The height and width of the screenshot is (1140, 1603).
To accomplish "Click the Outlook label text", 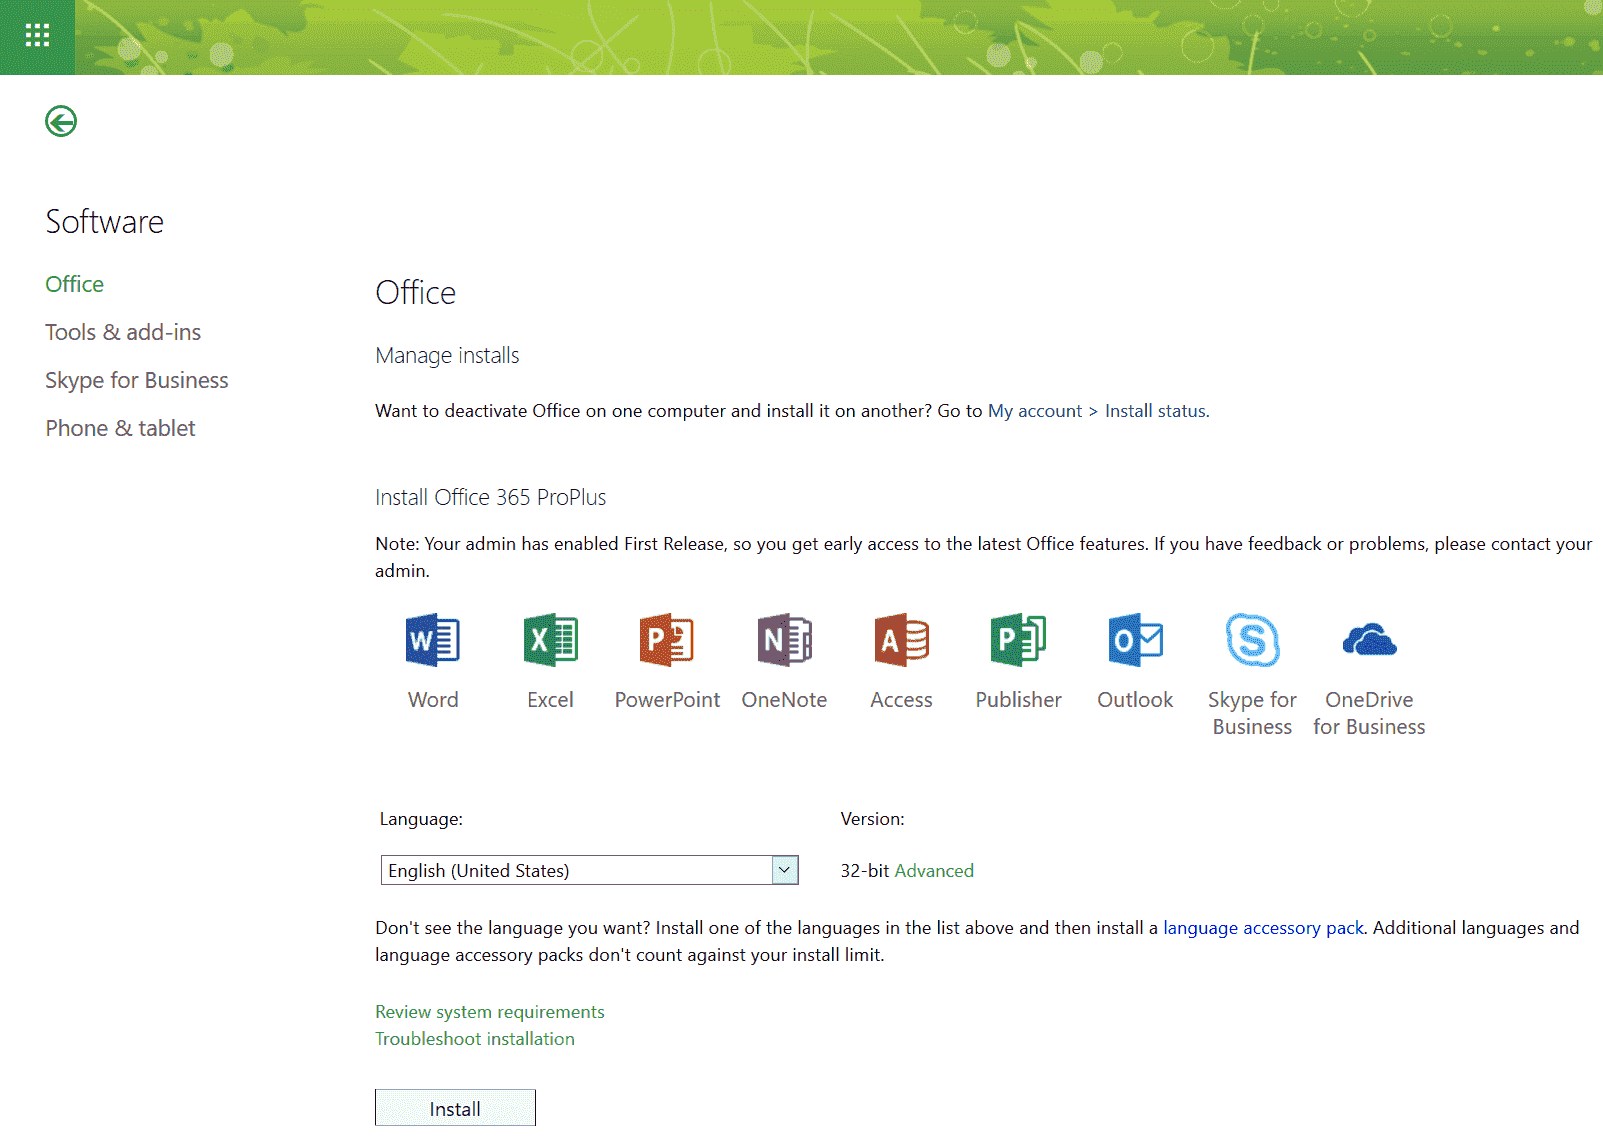I will pos(1135,700).
